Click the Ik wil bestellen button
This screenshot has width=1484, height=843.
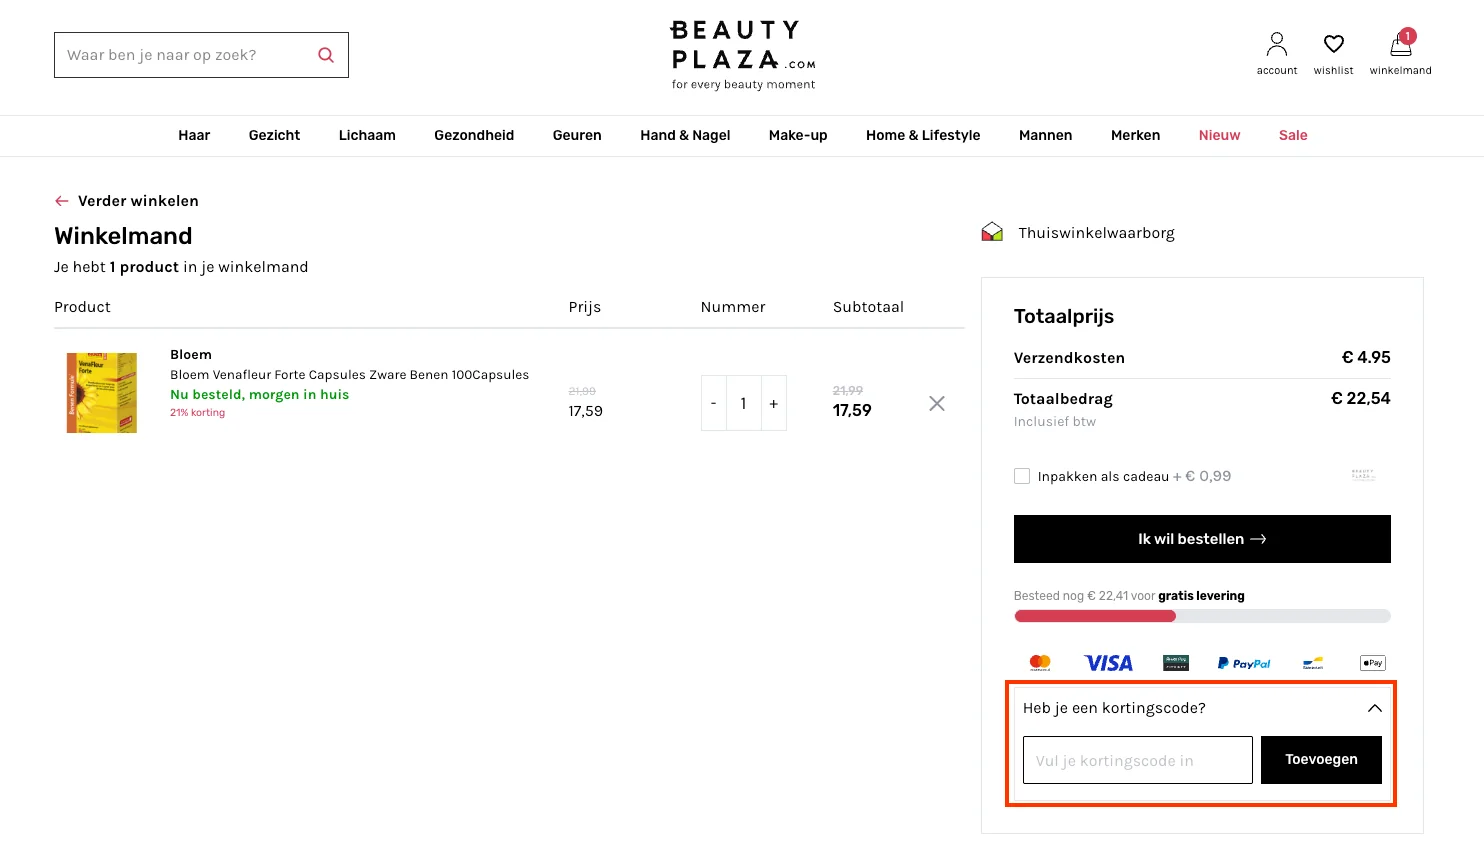tap(1202, 539)
